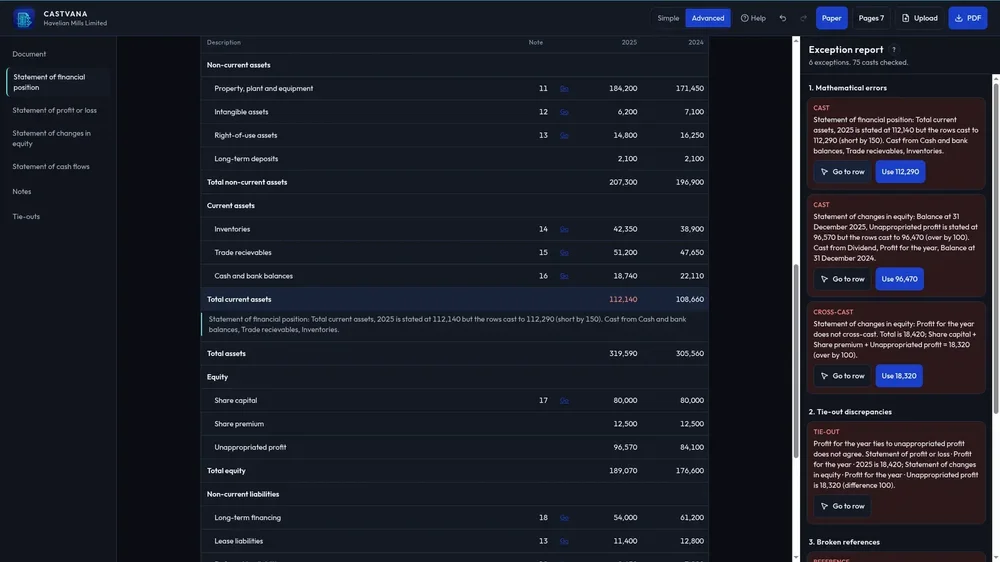Viewport: 1000px width, 562px height.
Task: Apply the Use 96,470 fix
Action: [899, 279]
